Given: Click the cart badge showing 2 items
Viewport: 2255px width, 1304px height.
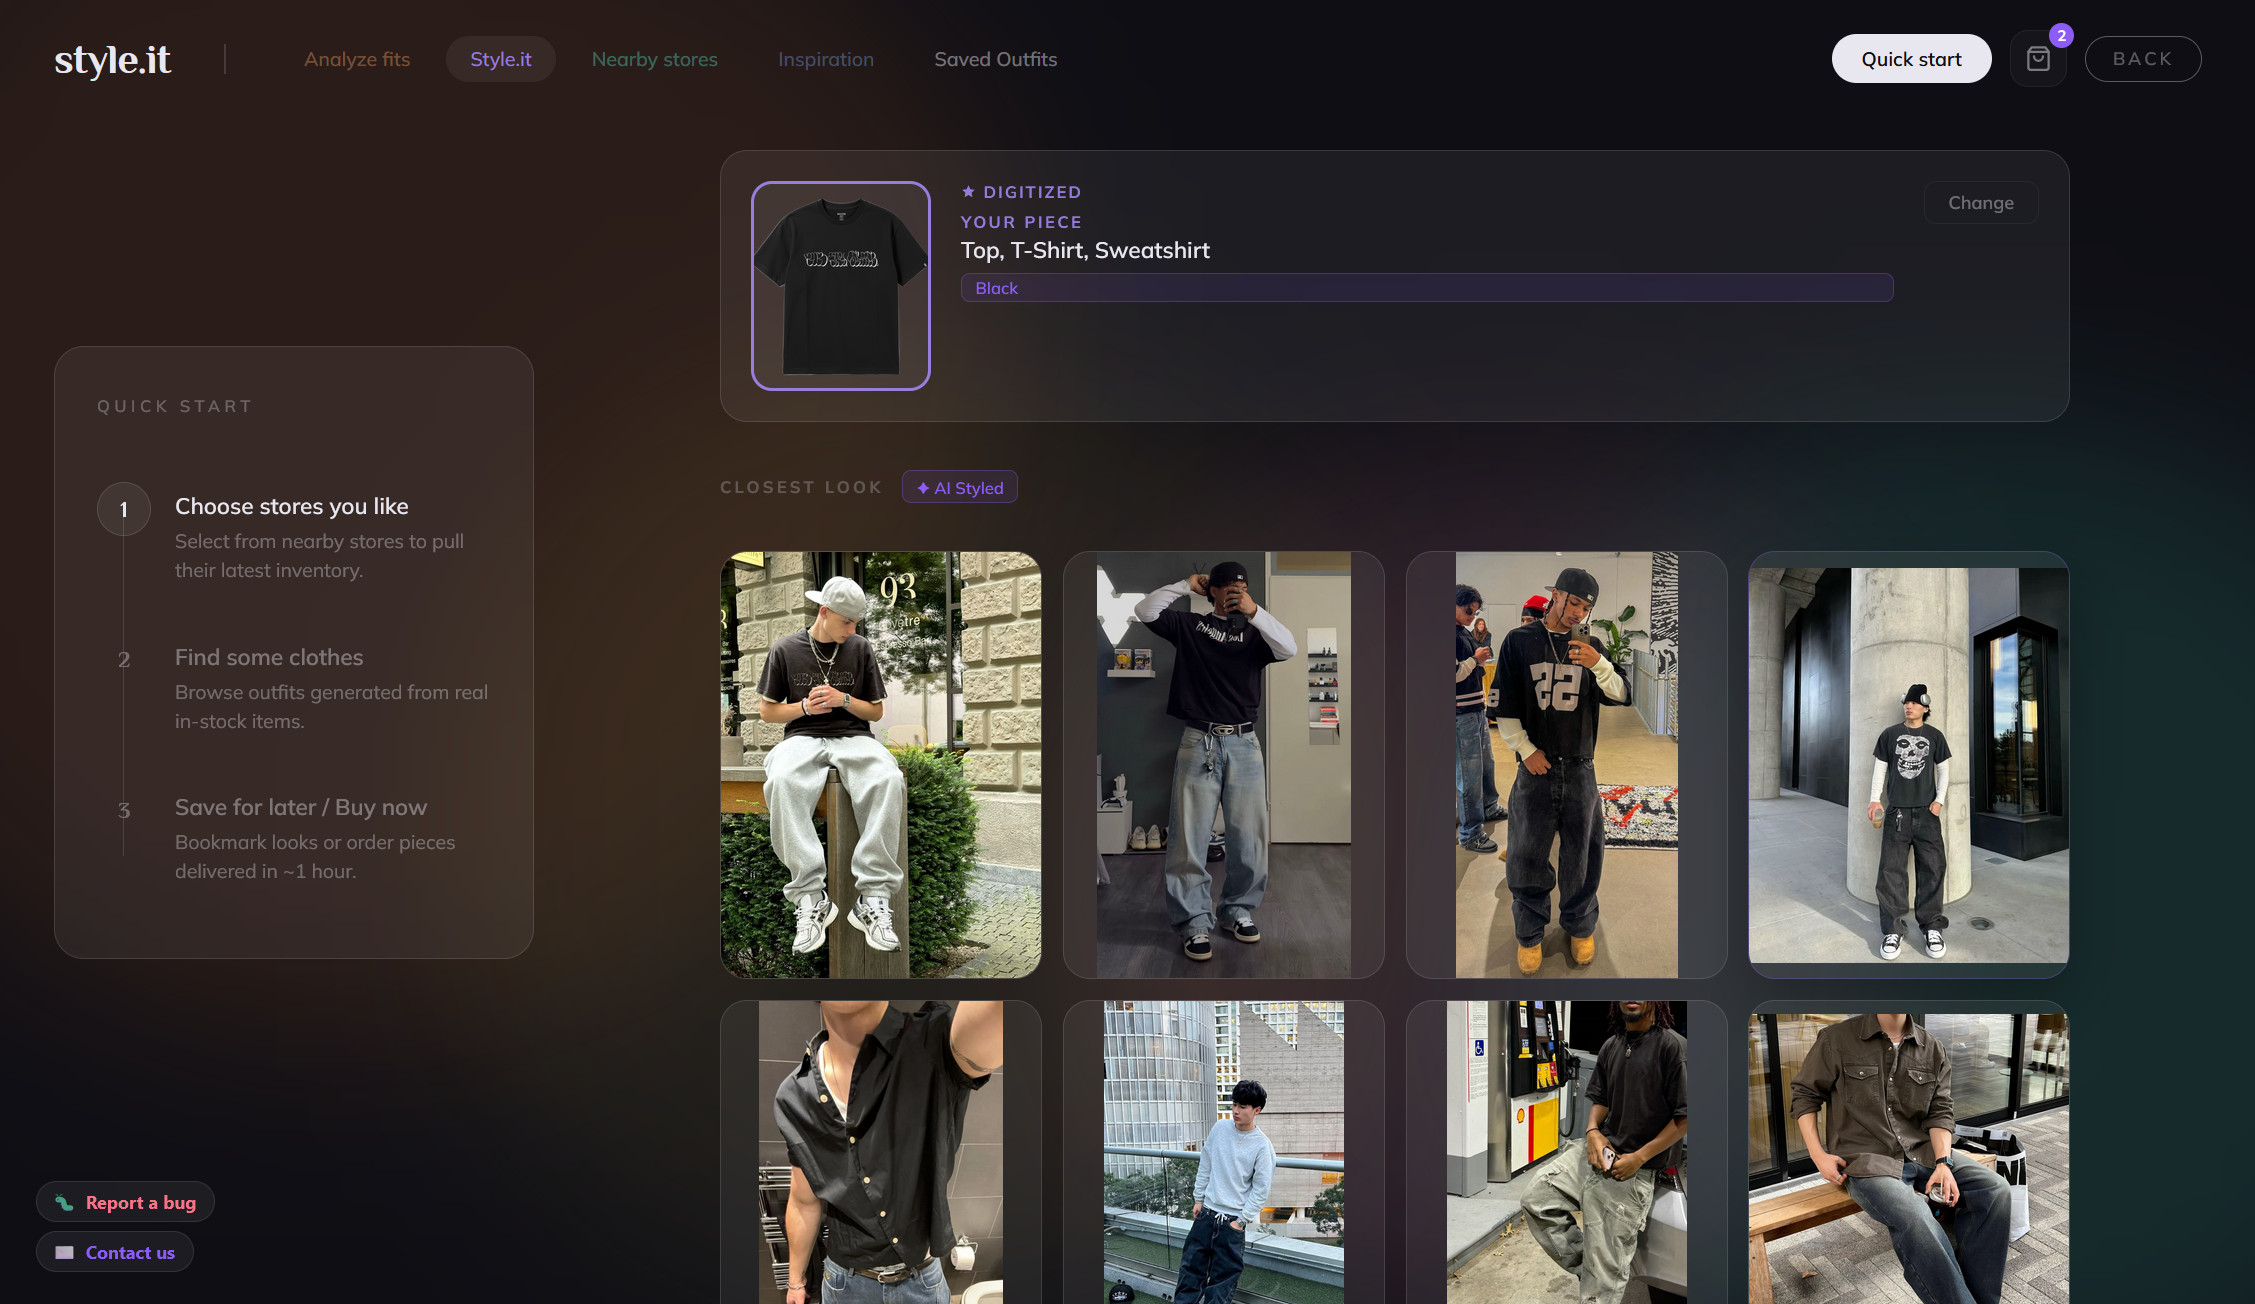Looking at the screenshot, I should (2062, 36).
